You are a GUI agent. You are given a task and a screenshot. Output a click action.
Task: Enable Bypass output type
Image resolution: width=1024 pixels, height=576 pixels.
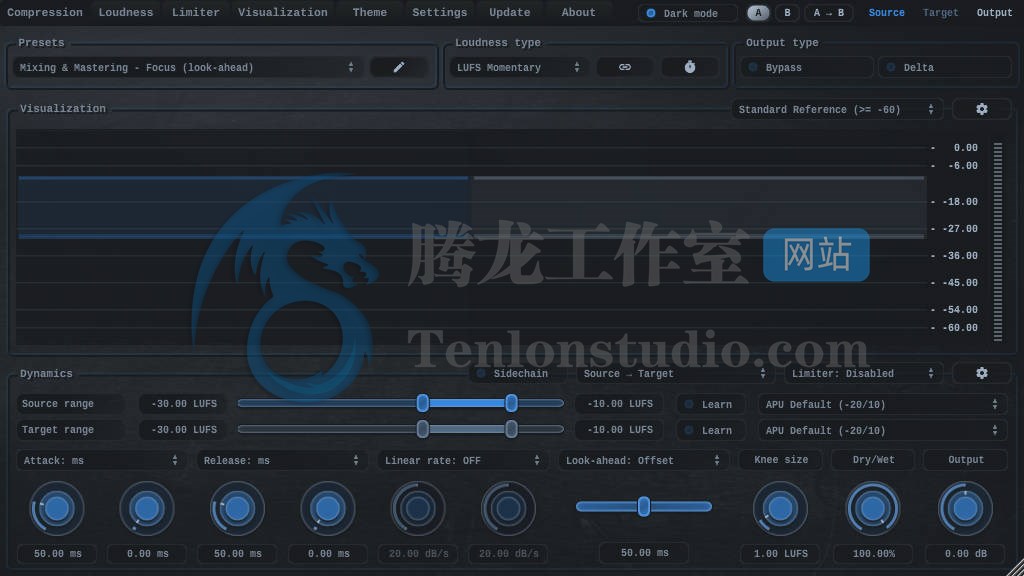coord(807,67)
